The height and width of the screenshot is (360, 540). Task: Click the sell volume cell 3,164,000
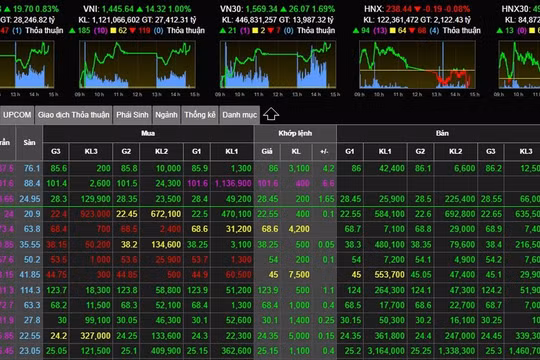pyautogui.click(x=386, y=351)
